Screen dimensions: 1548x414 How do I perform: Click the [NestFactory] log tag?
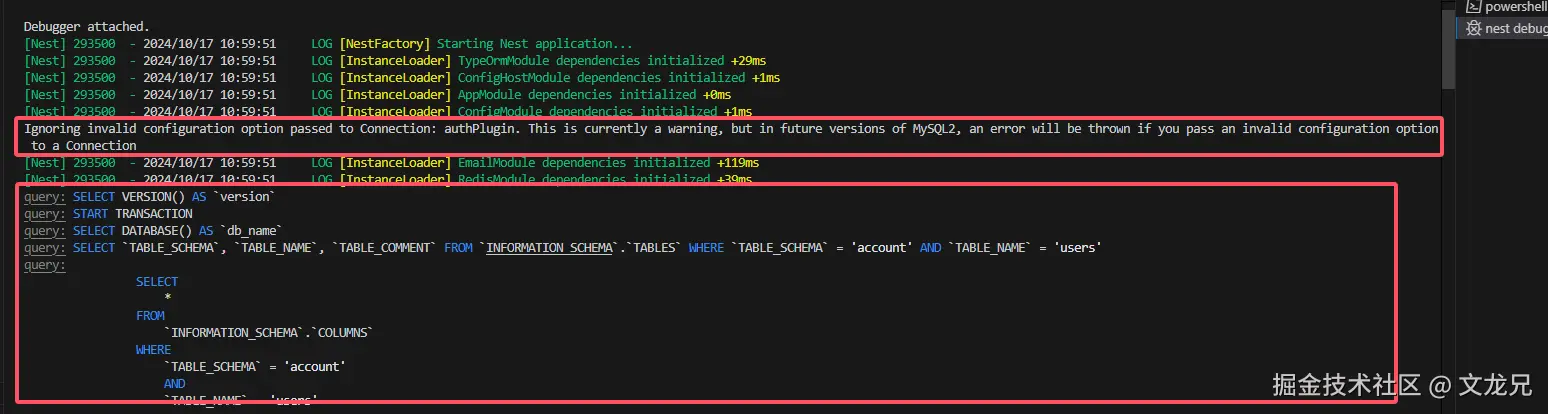click(385, 44)
